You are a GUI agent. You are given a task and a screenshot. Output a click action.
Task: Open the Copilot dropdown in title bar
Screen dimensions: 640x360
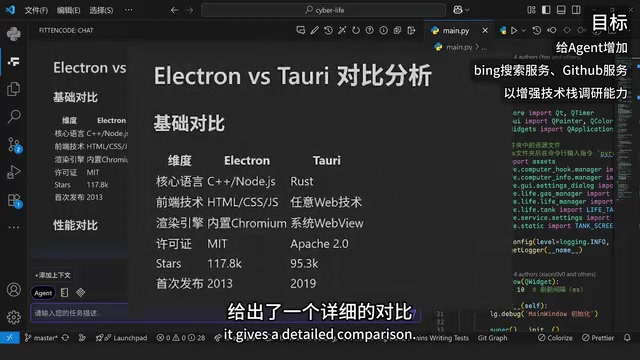click(461, 10)
